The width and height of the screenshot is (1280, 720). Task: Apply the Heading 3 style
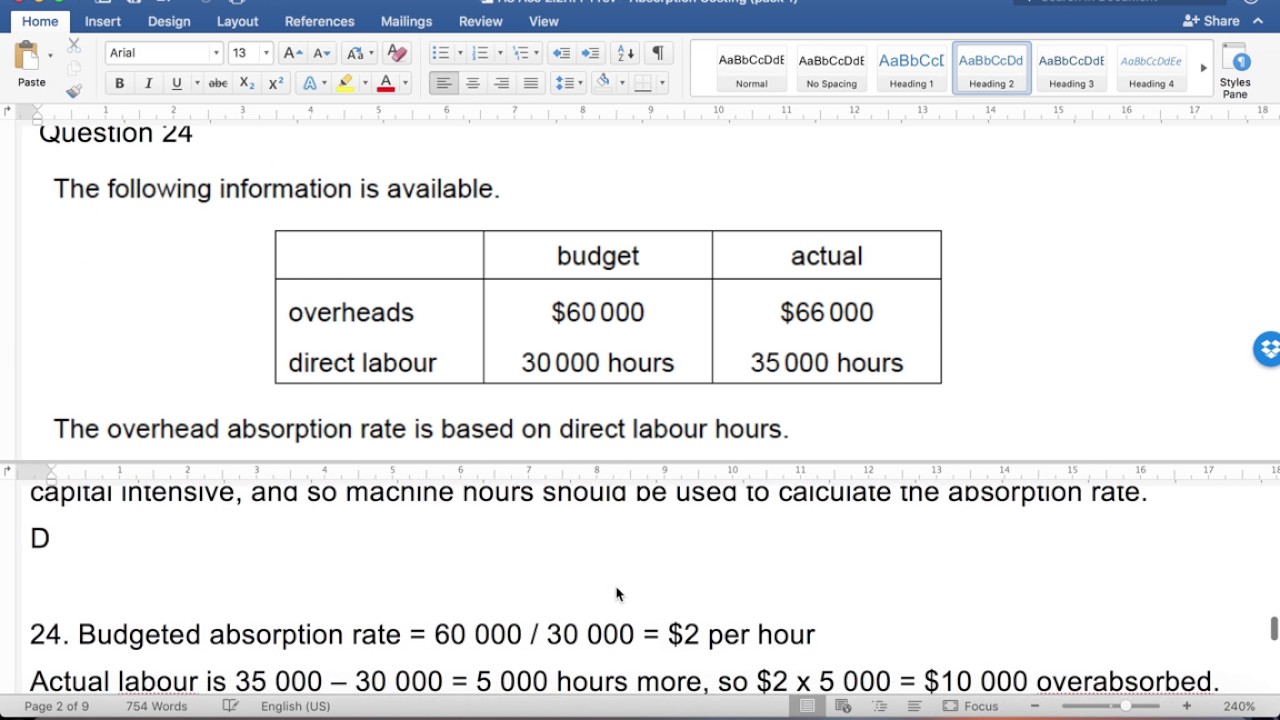point(1071,69)
